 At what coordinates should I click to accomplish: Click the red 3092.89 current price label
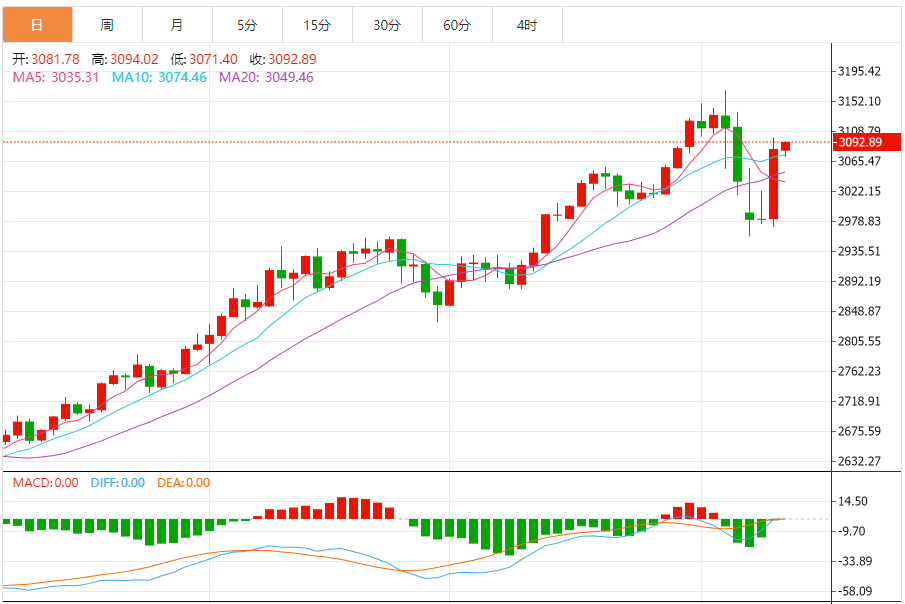tap(866, 142)
